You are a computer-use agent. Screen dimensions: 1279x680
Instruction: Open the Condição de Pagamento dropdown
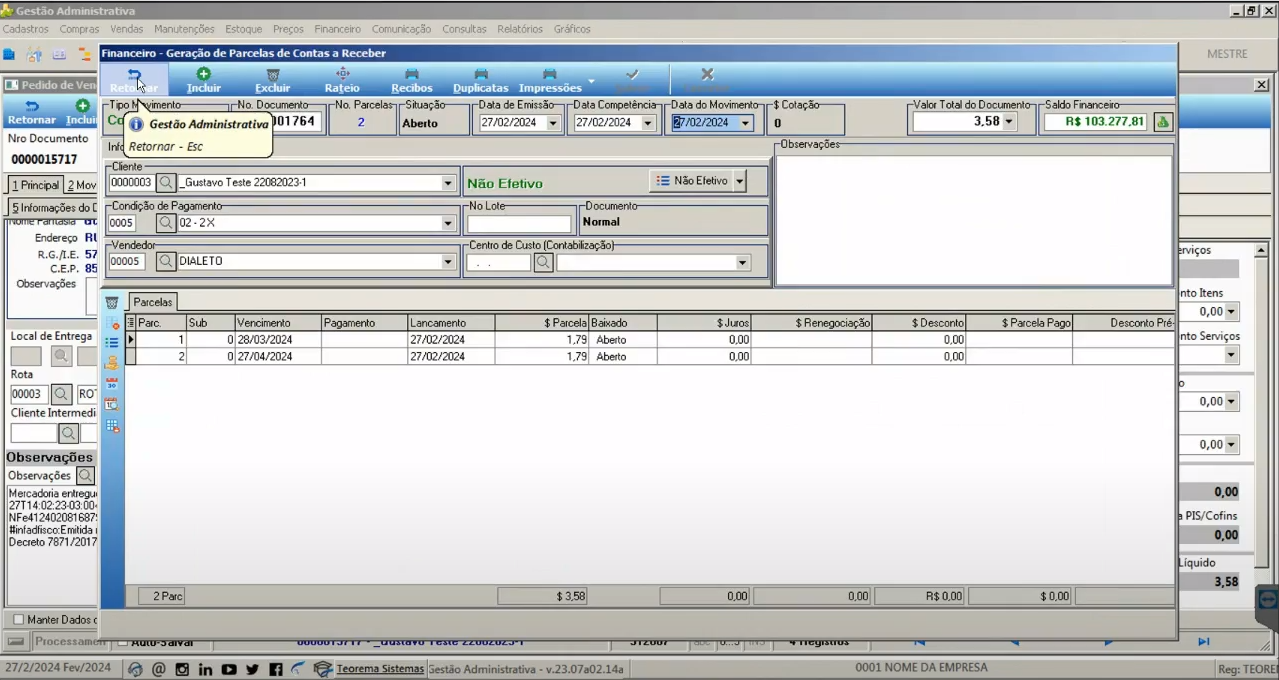448,223
